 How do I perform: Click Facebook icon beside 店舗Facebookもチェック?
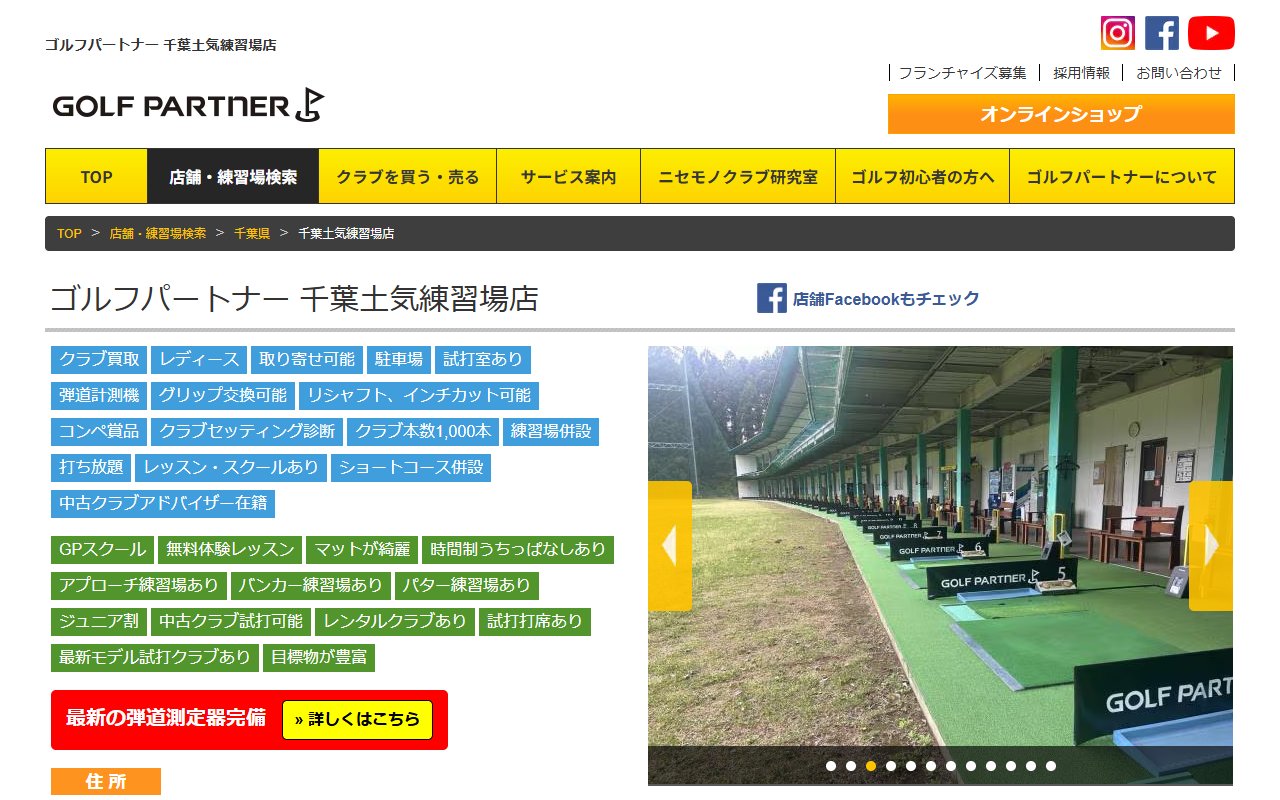(772, 298)
